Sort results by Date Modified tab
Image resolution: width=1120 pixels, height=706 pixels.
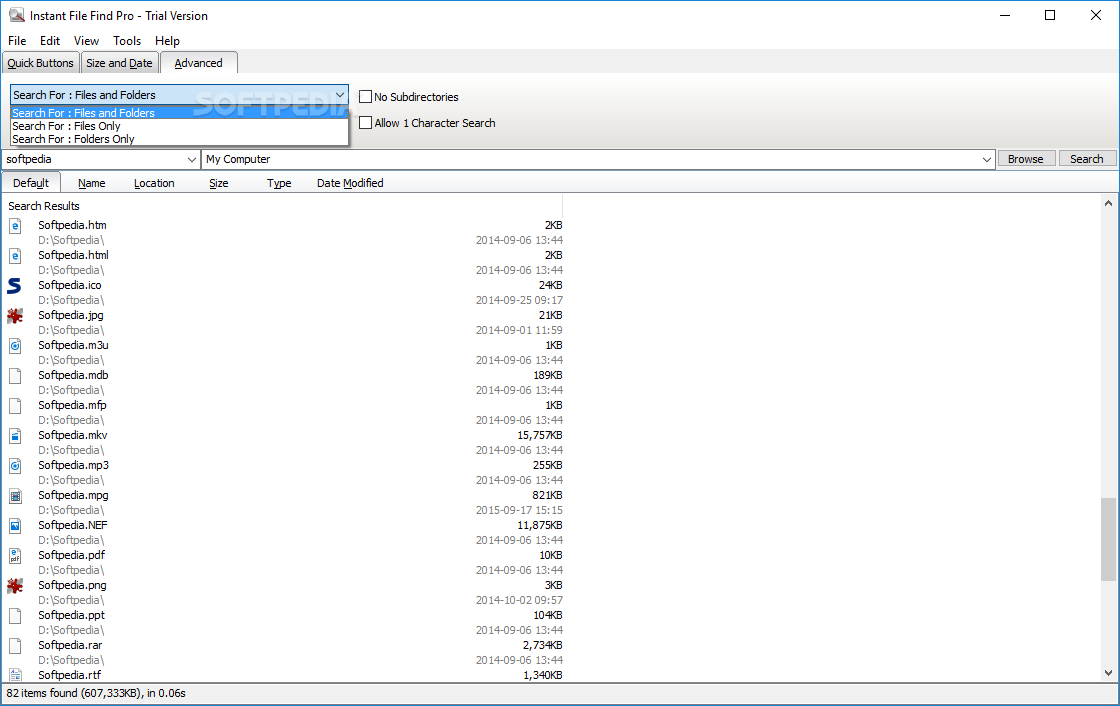[350, 183]
